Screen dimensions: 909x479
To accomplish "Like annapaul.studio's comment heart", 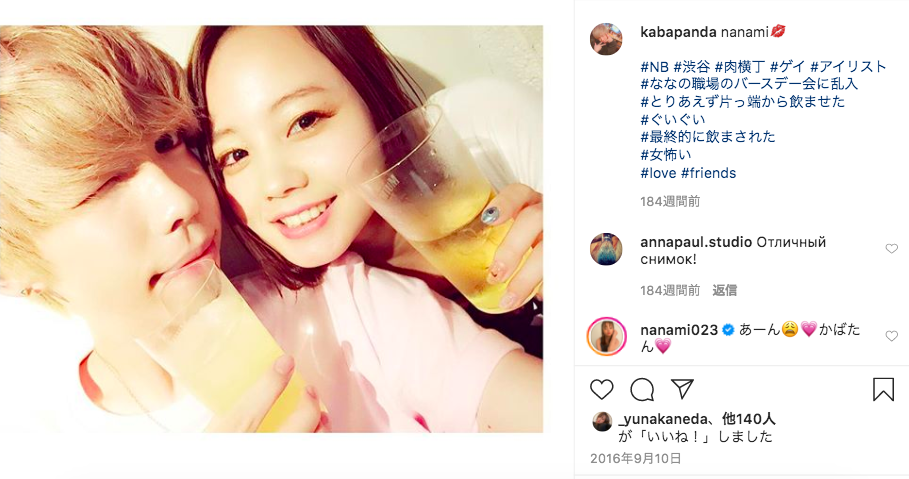I will coord(892,249).
